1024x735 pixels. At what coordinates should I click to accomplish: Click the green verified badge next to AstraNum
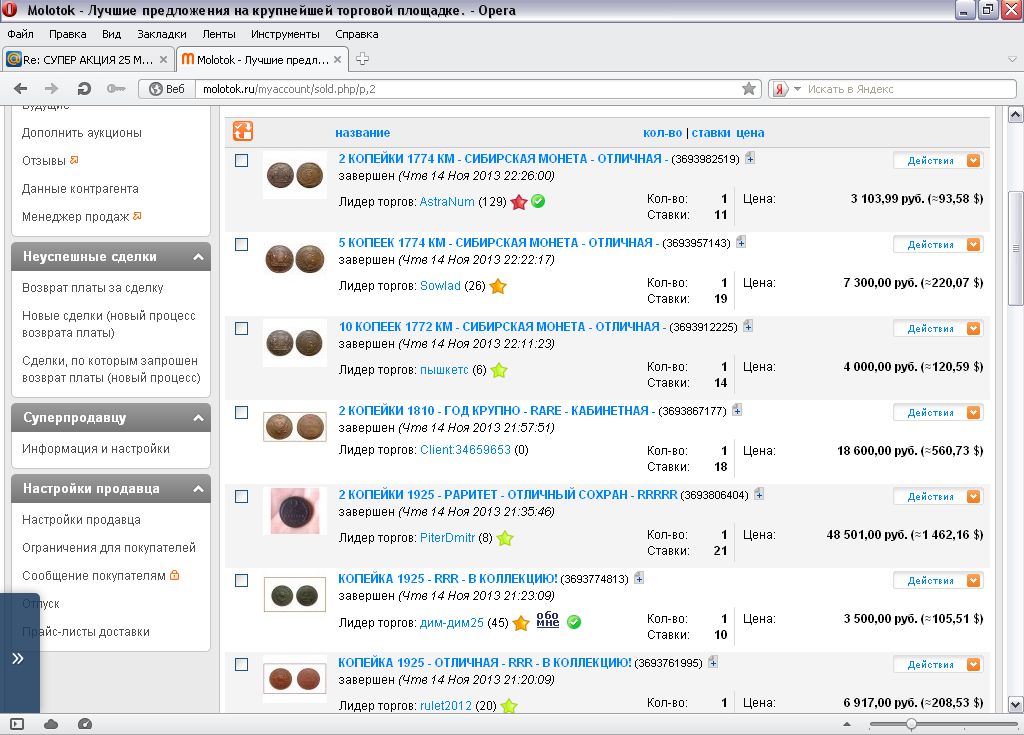(x=538, y=201)
